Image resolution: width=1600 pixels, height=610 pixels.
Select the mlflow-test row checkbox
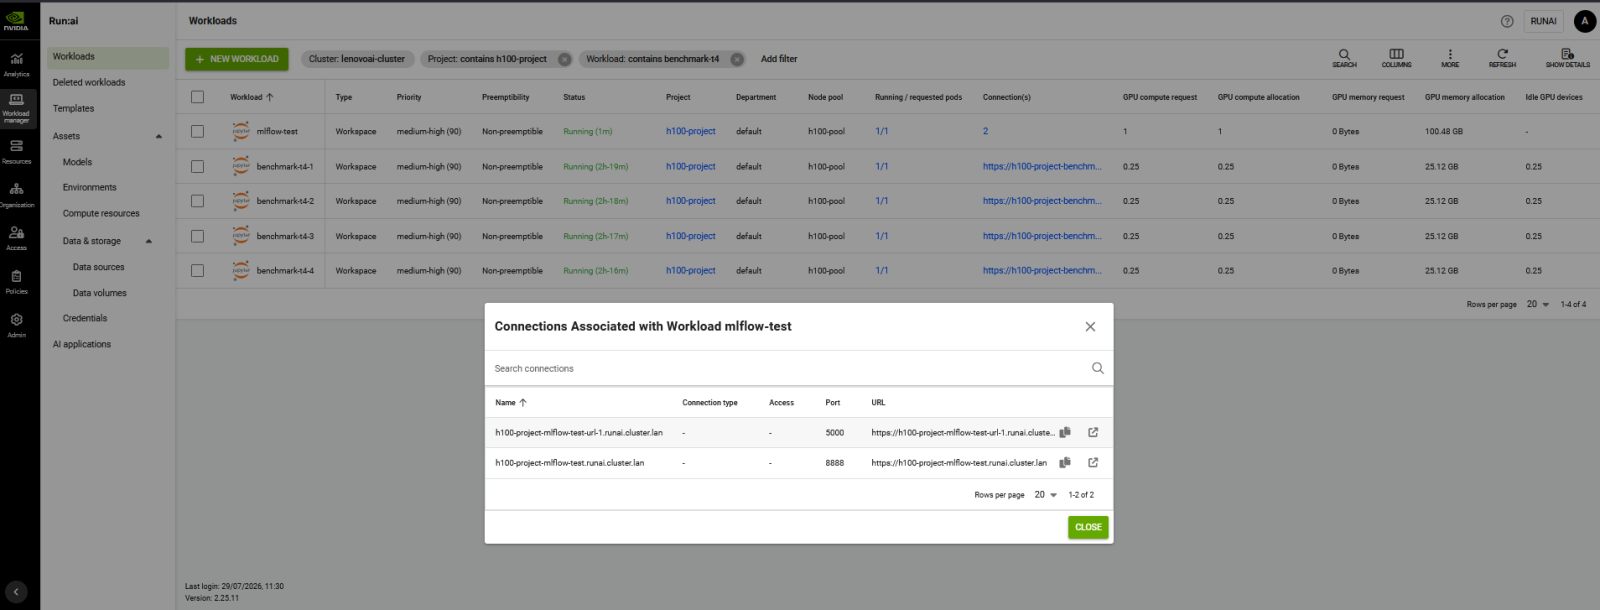pyautogui.click(x=197, y=131)
